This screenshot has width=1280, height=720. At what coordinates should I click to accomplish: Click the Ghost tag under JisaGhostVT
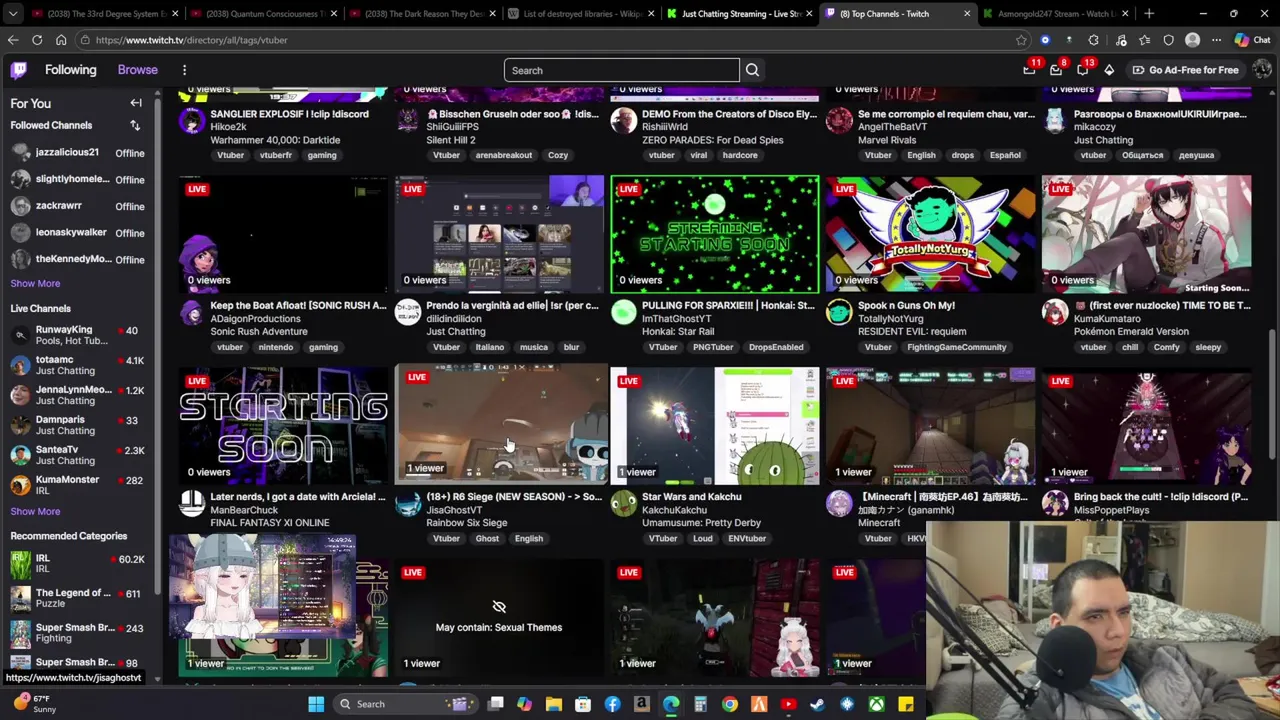pos(487,539)
